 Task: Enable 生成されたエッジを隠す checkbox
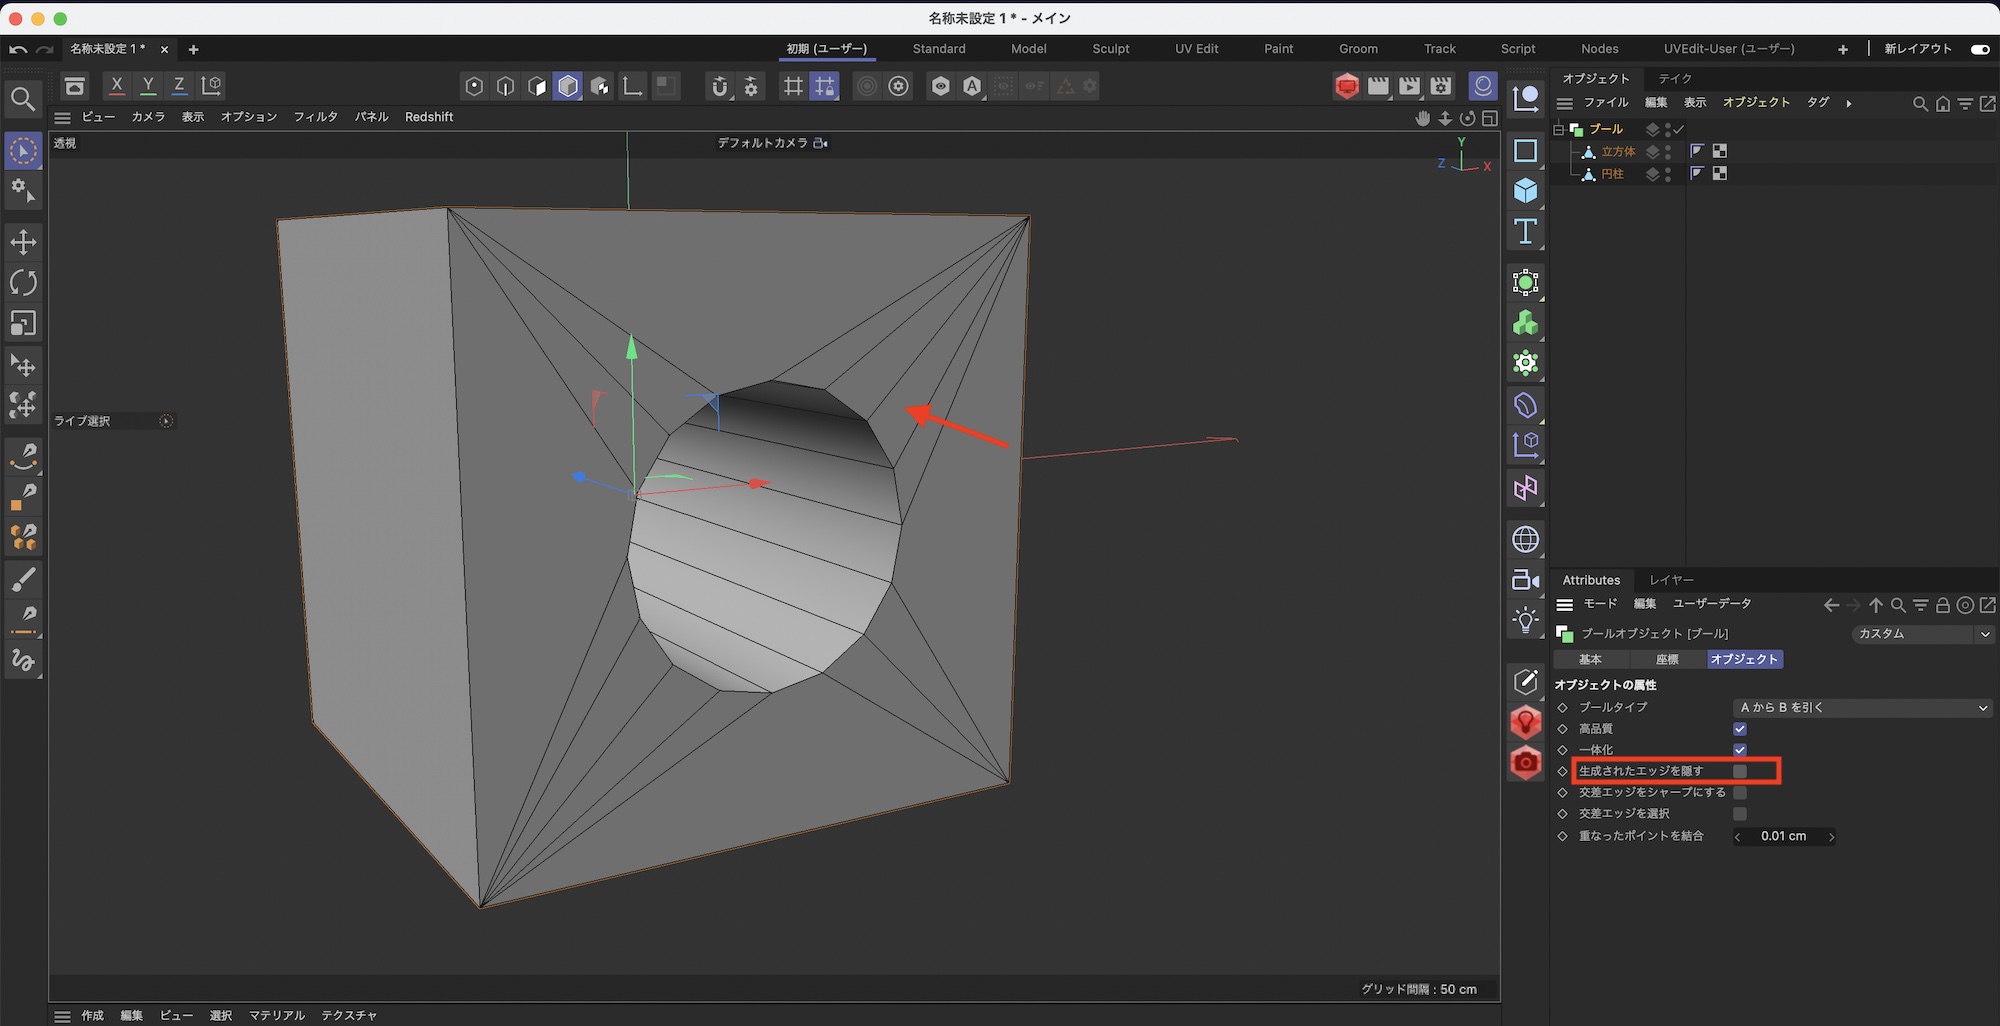(x=1740, y=771)
